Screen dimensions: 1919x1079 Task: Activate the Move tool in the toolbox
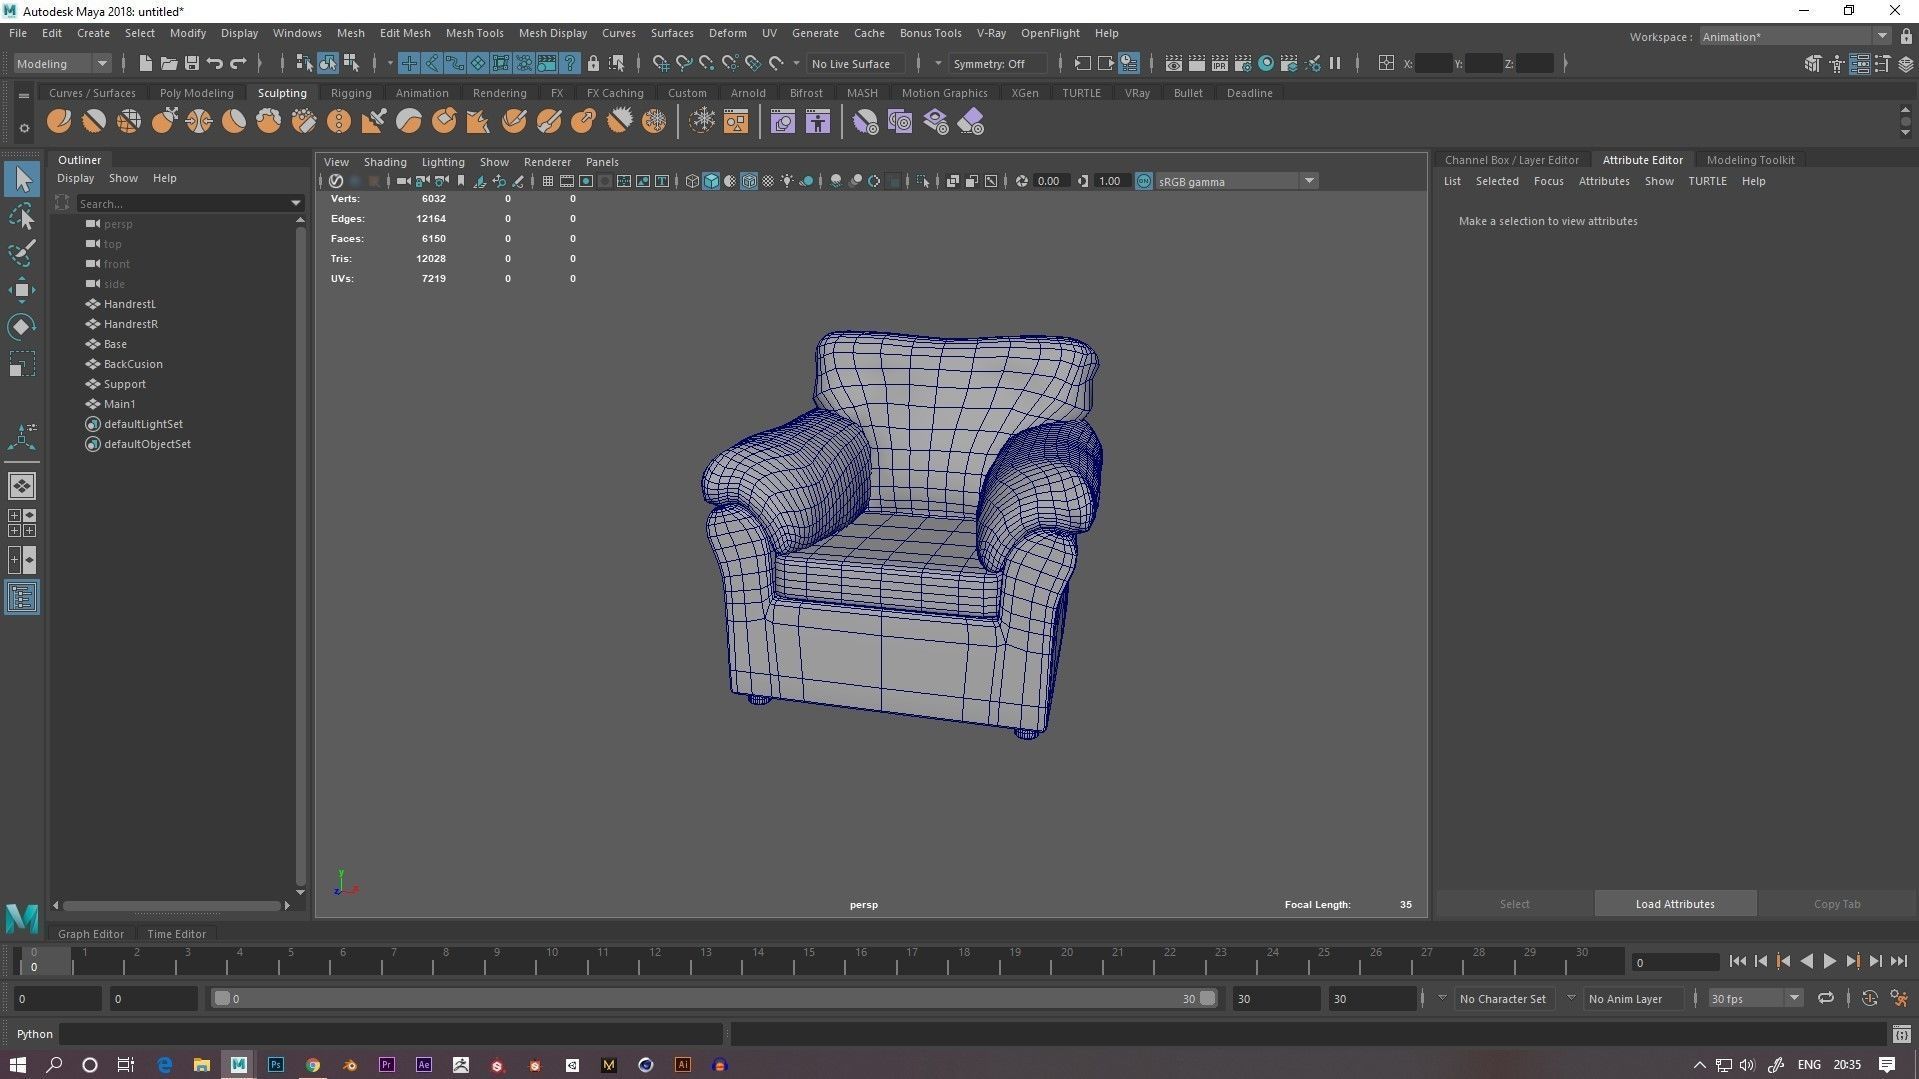(x=22, y=290)
